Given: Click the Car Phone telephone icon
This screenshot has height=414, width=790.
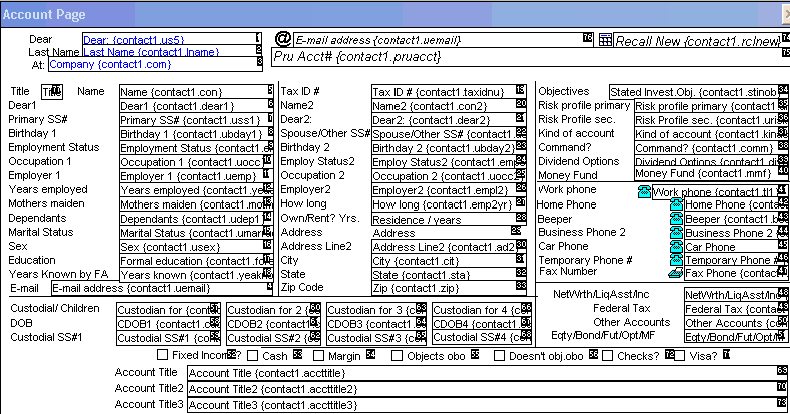Looking at the screenshot, I should click(676, 246).
